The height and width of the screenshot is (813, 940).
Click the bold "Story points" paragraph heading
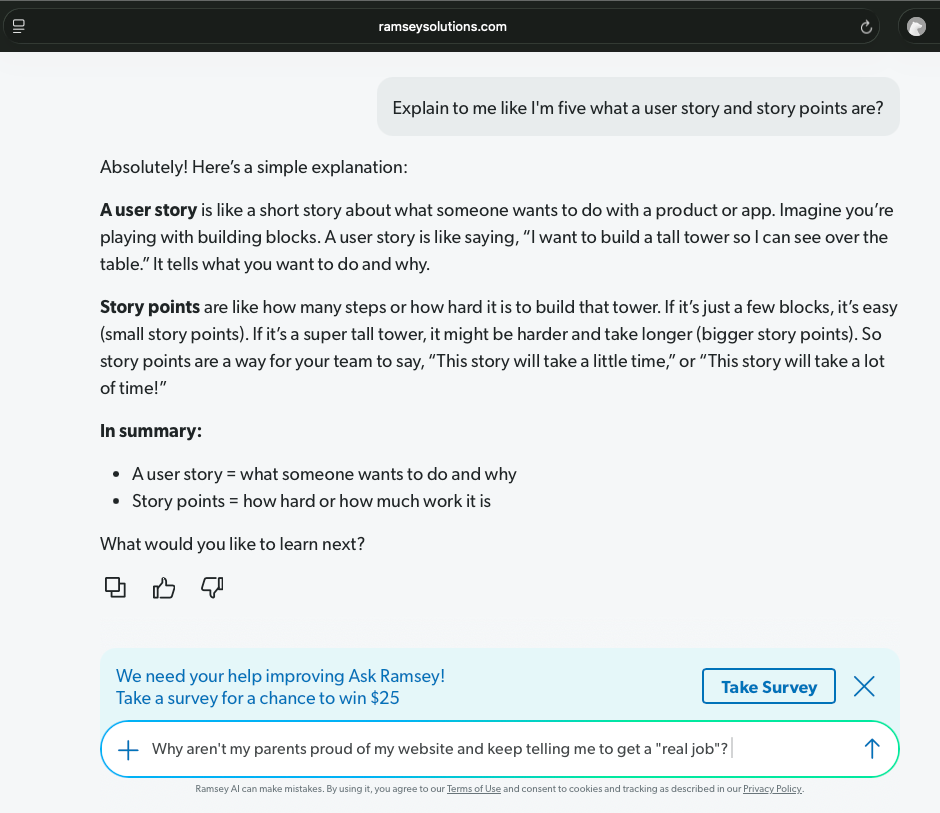point(150,308)
